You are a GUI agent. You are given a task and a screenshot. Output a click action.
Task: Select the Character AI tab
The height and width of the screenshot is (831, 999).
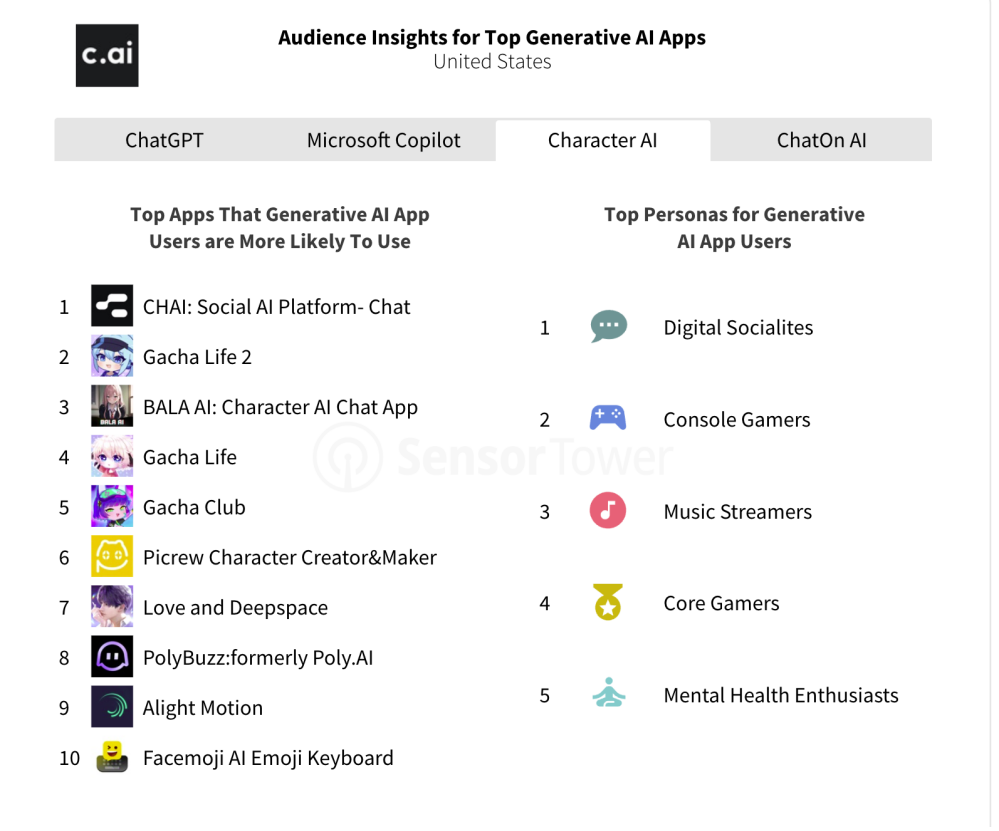click(x=603, y=140)
